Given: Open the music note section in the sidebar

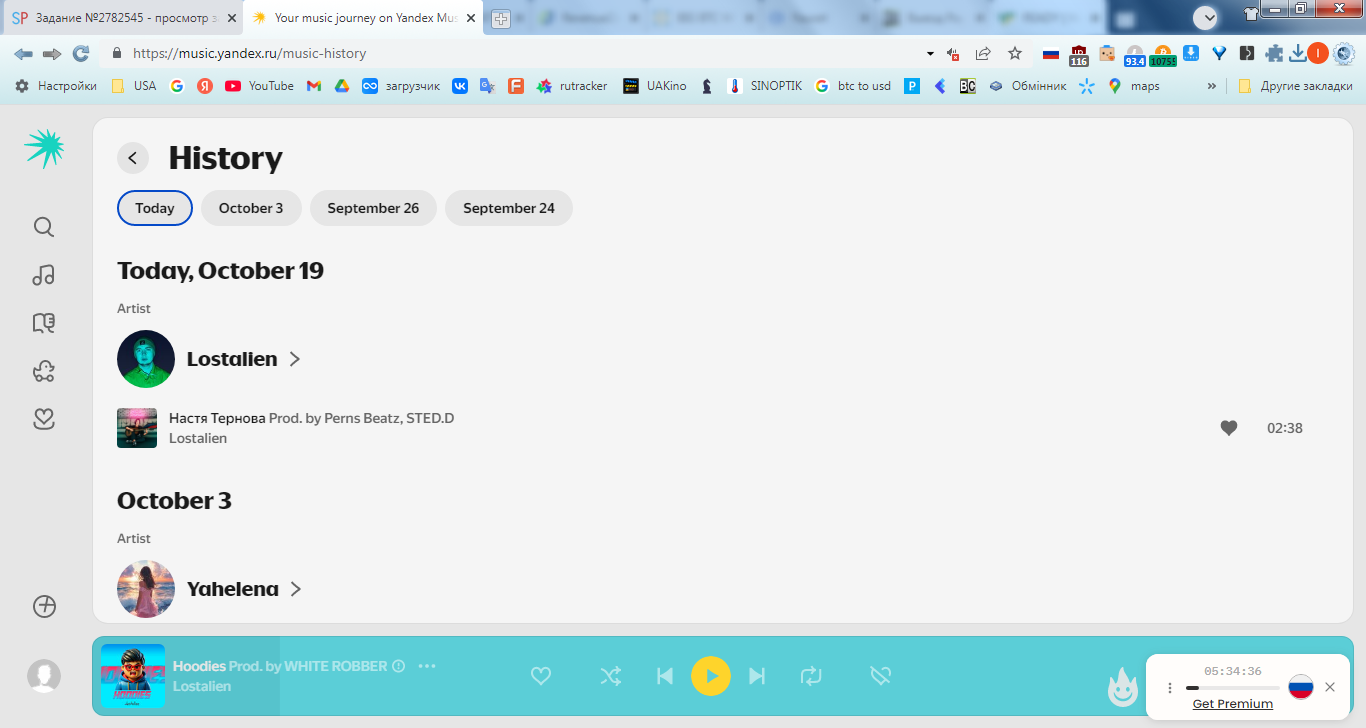Looking at the screenshot, I should (x=44, y=275).
